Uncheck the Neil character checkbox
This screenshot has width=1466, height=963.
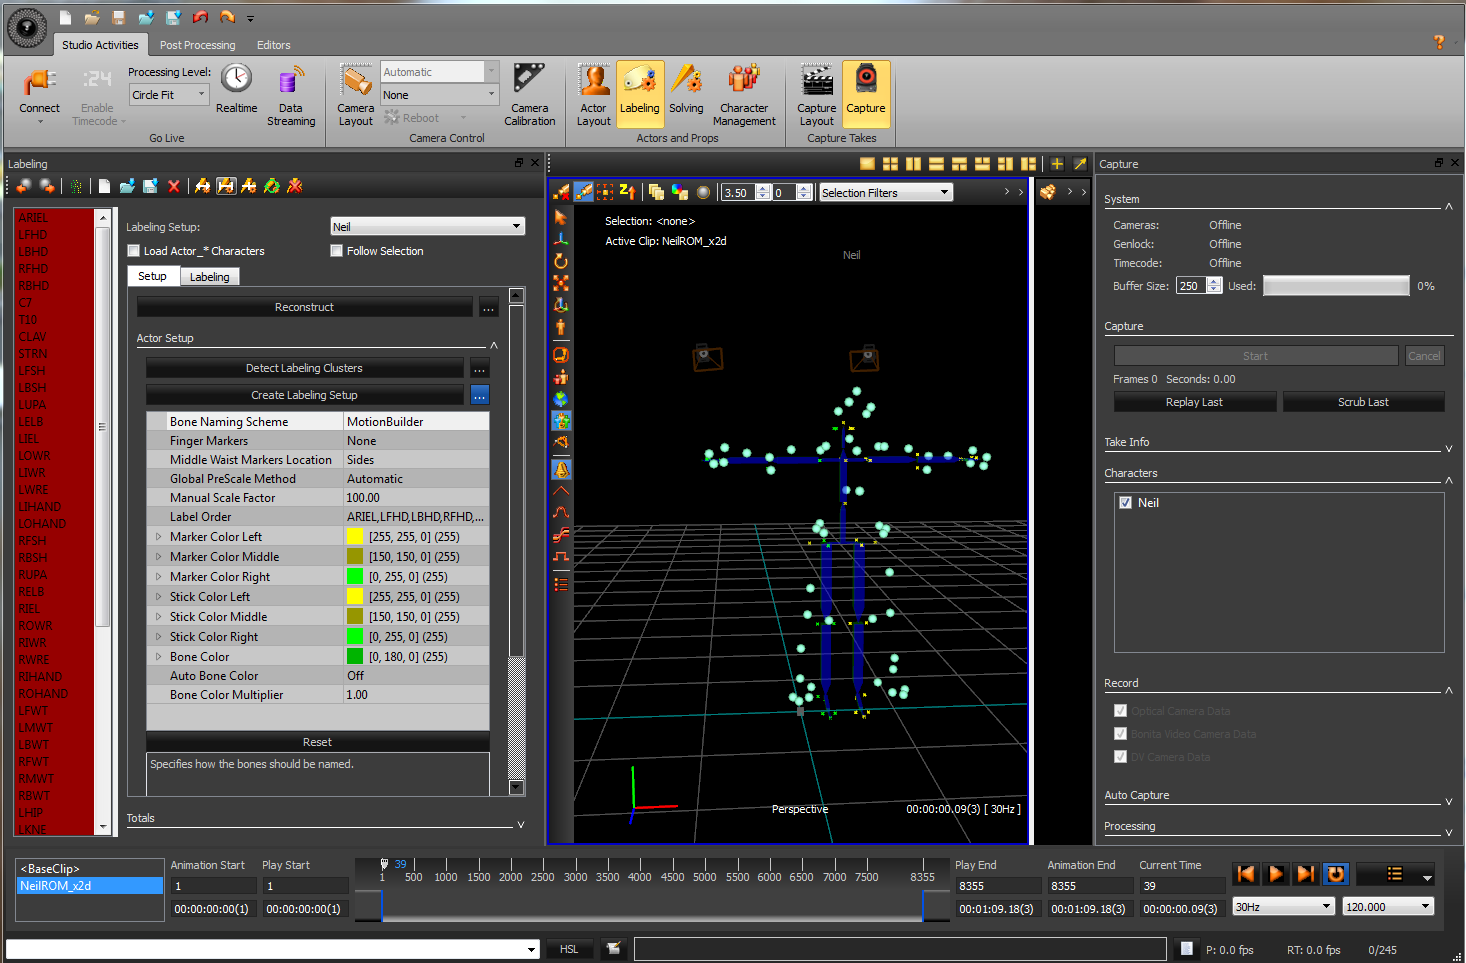(1126, 503)
